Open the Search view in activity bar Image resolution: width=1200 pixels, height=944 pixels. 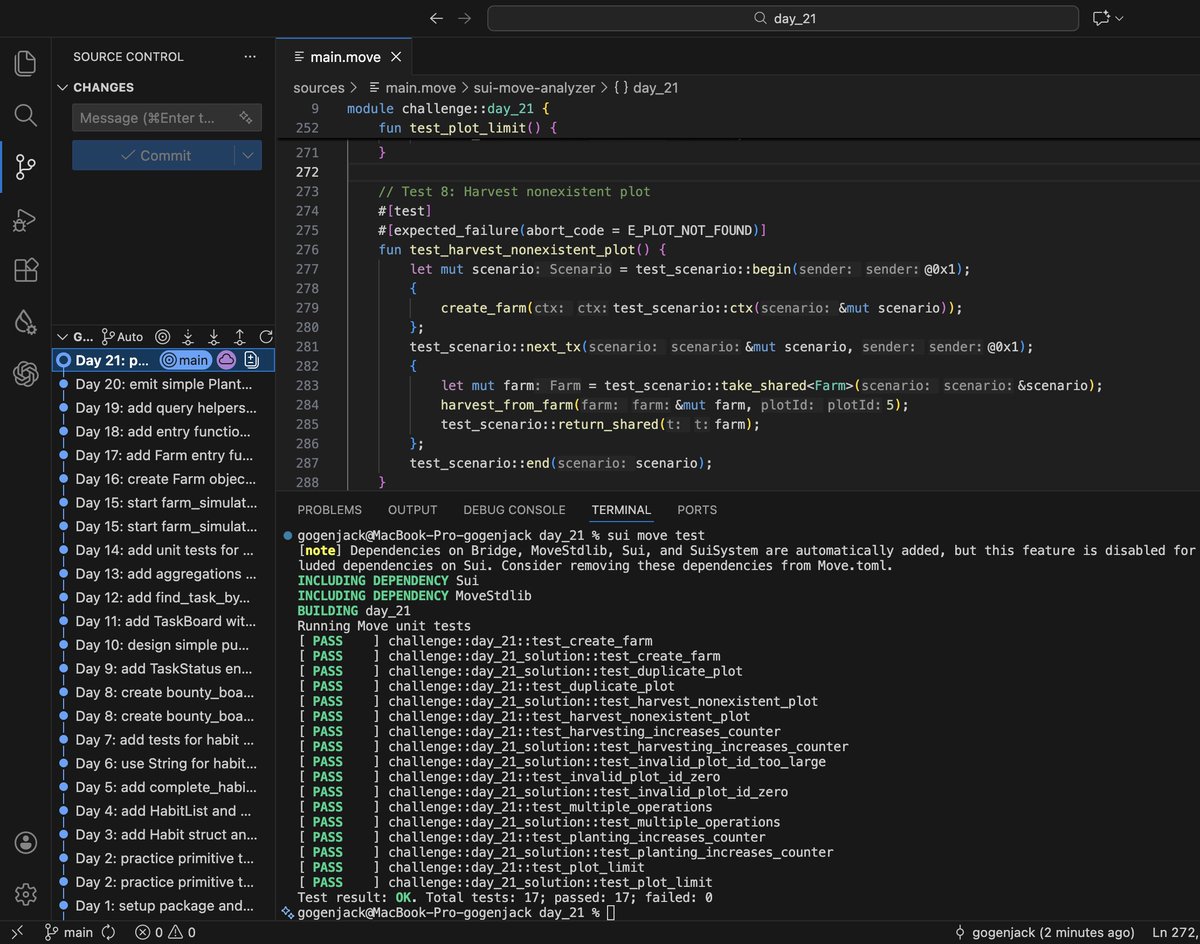click(x=26, y=115)
